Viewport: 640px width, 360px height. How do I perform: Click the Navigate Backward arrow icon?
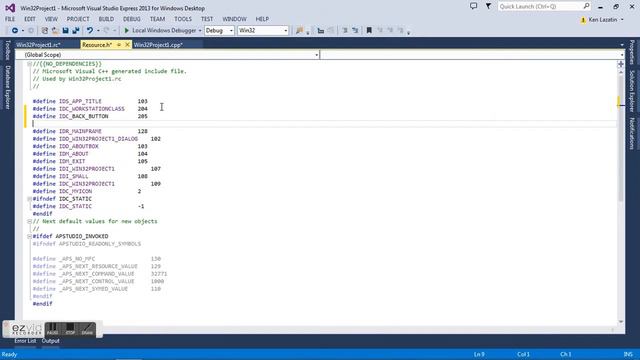pos(14,31)
